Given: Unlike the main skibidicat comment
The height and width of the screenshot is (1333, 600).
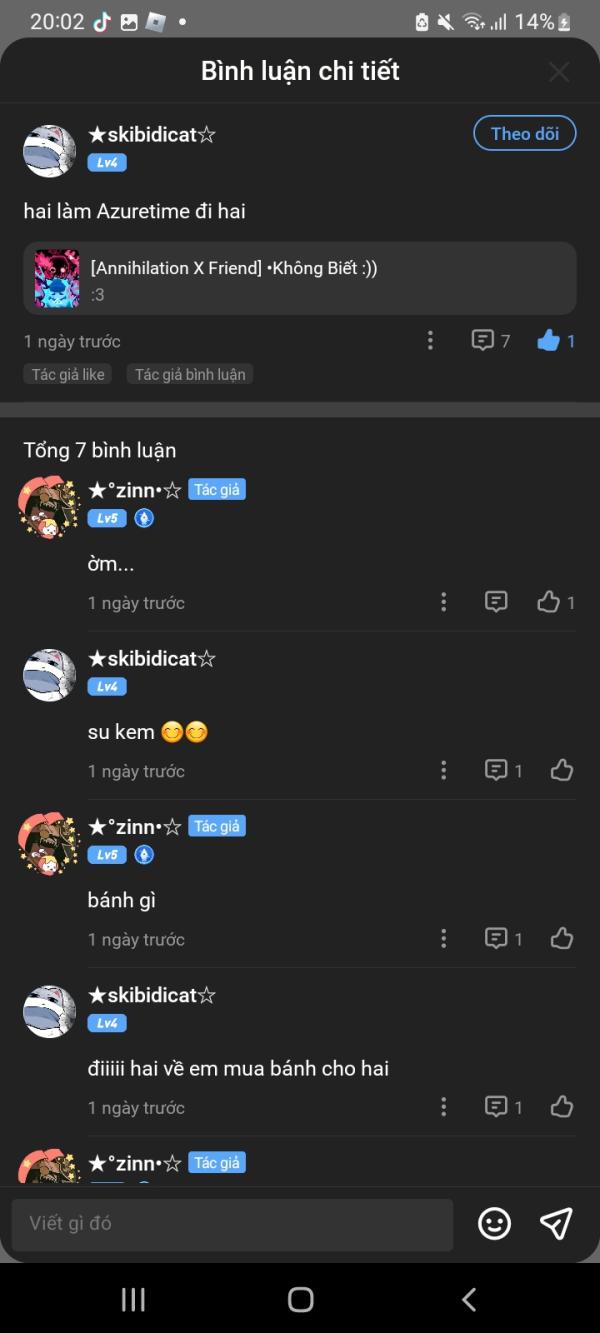Looking at the screenshot, I should [549, 341].
